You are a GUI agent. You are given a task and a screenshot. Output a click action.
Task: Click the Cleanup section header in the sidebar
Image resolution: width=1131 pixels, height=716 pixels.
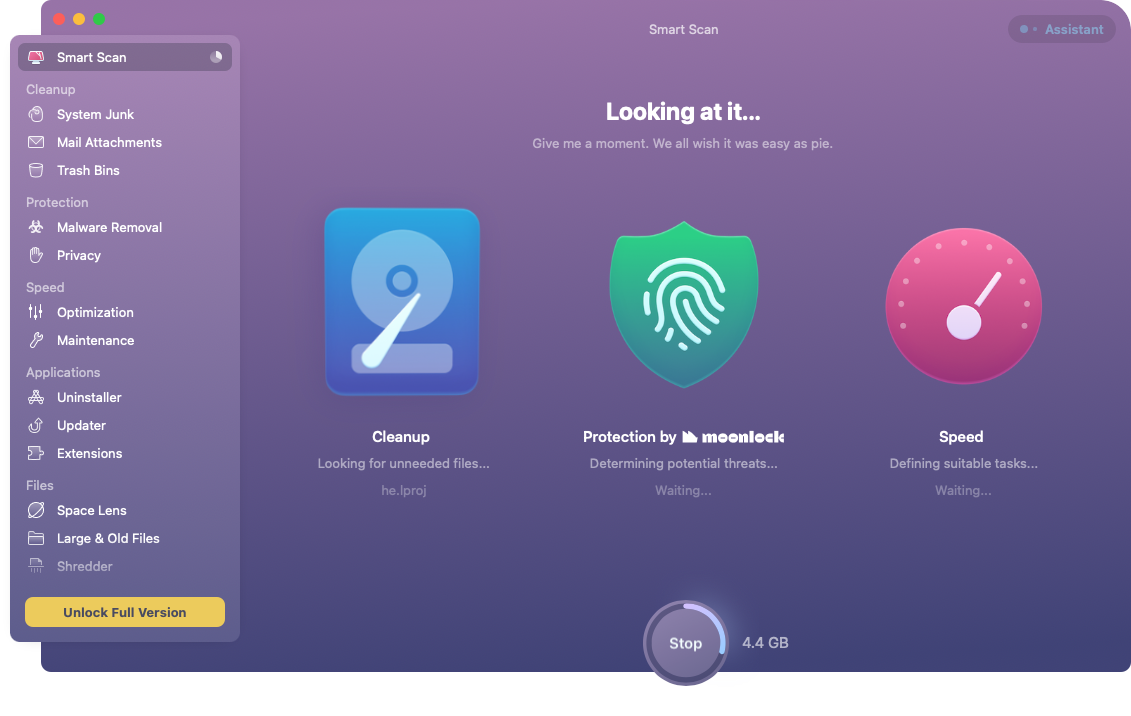coord(50,89)
